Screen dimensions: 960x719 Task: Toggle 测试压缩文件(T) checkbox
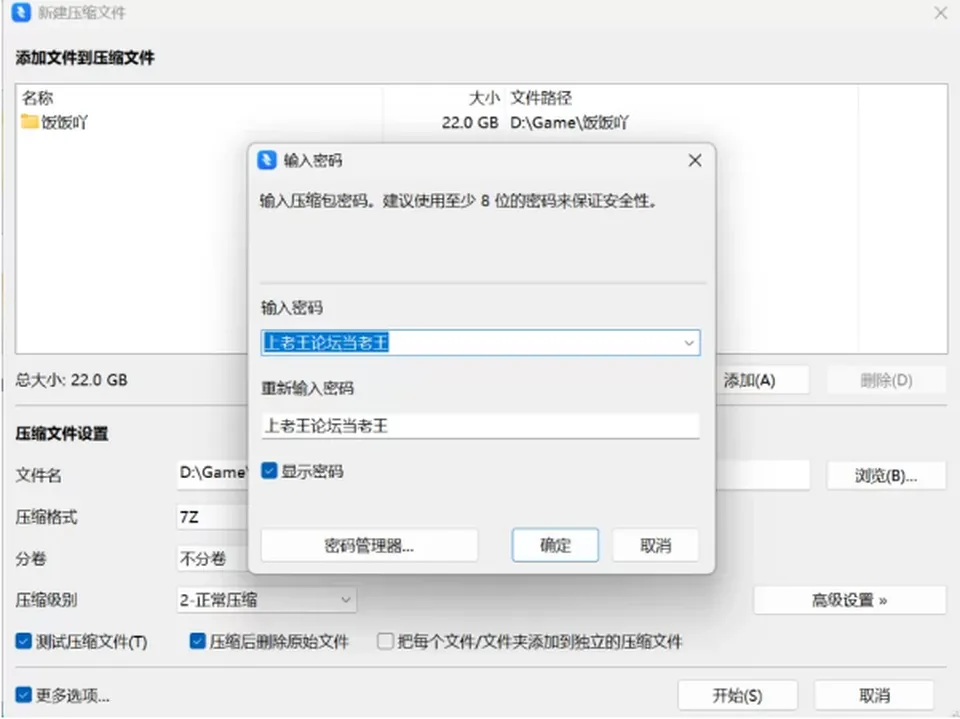click(x=23, y=641)
